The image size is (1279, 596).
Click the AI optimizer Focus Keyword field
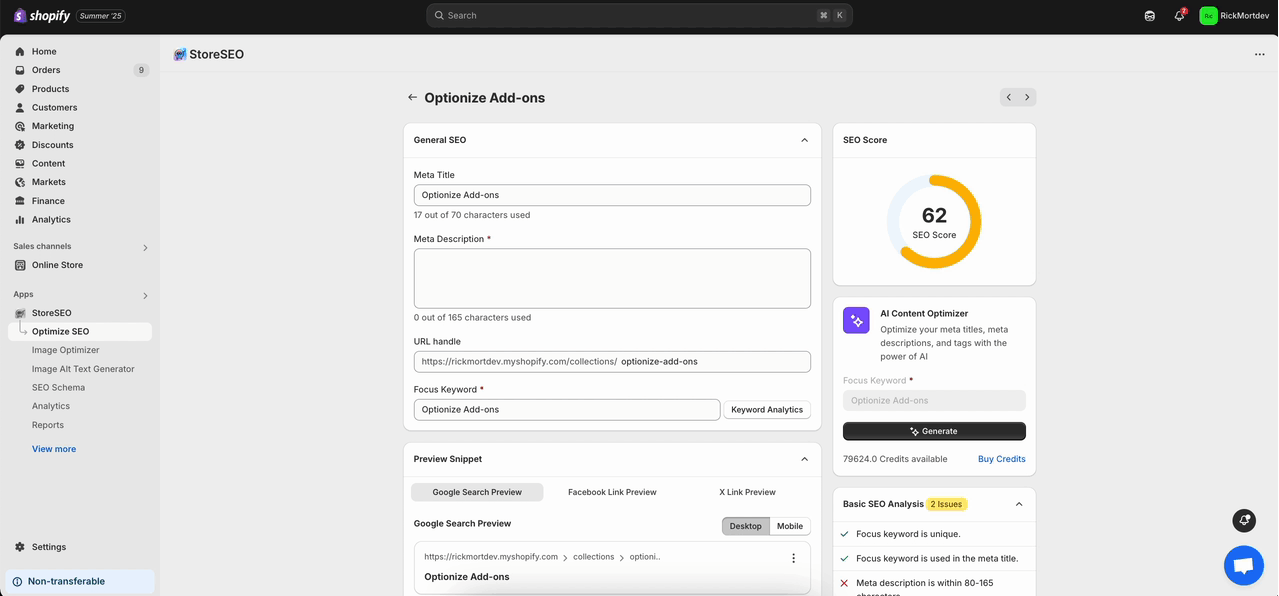[934, 400]
